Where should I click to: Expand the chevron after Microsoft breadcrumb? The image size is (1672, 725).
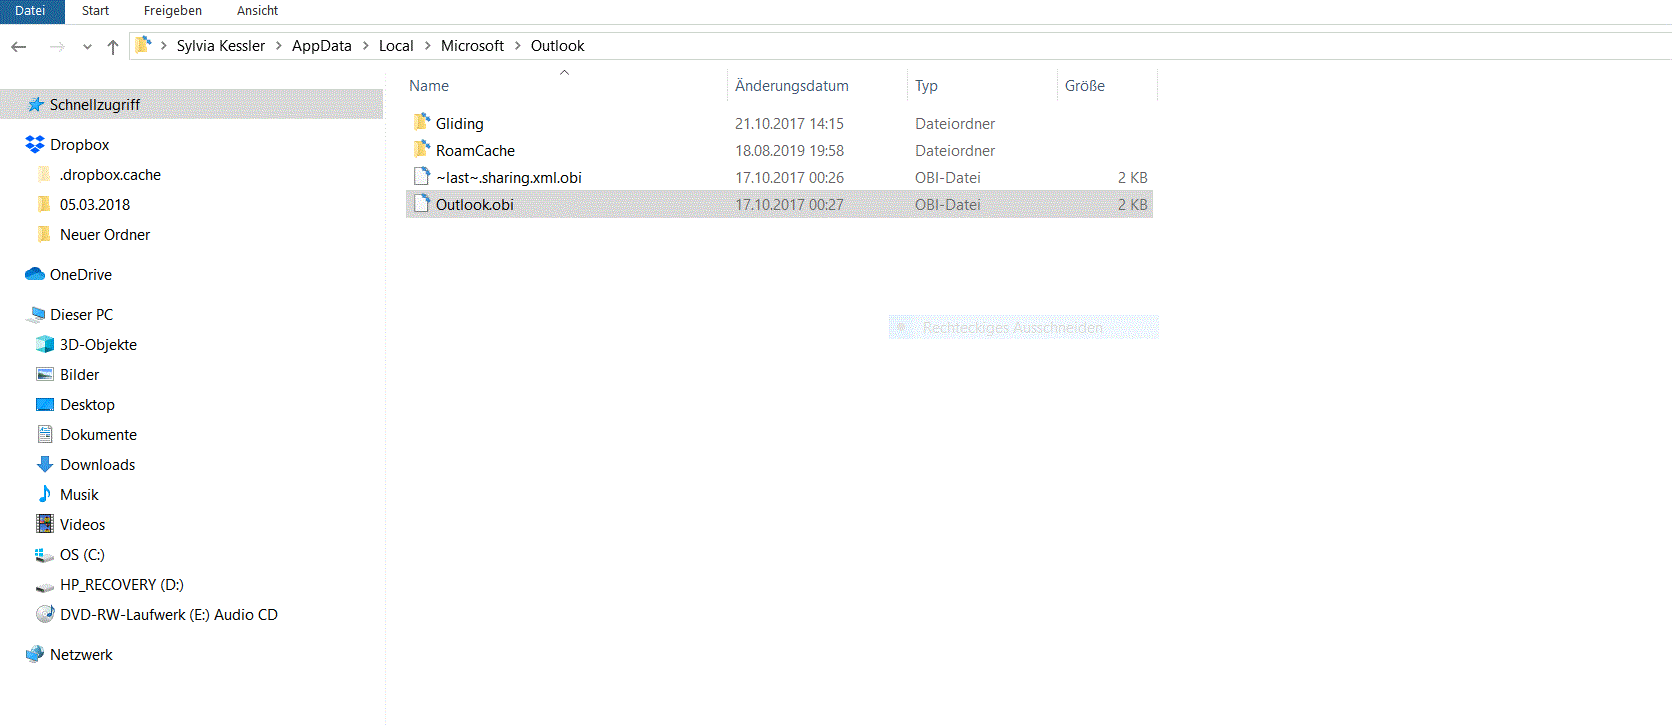(x=518, y=46)
